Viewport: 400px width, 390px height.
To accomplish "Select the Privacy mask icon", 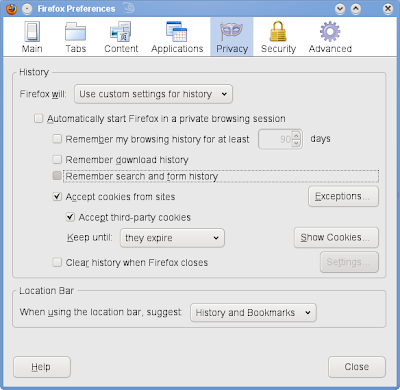I will (x=232, y=32).
